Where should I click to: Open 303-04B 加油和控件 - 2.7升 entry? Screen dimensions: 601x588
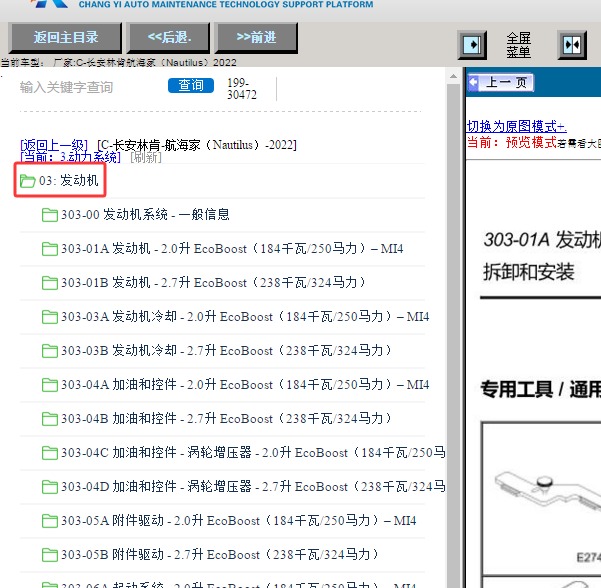coord(226,419)
